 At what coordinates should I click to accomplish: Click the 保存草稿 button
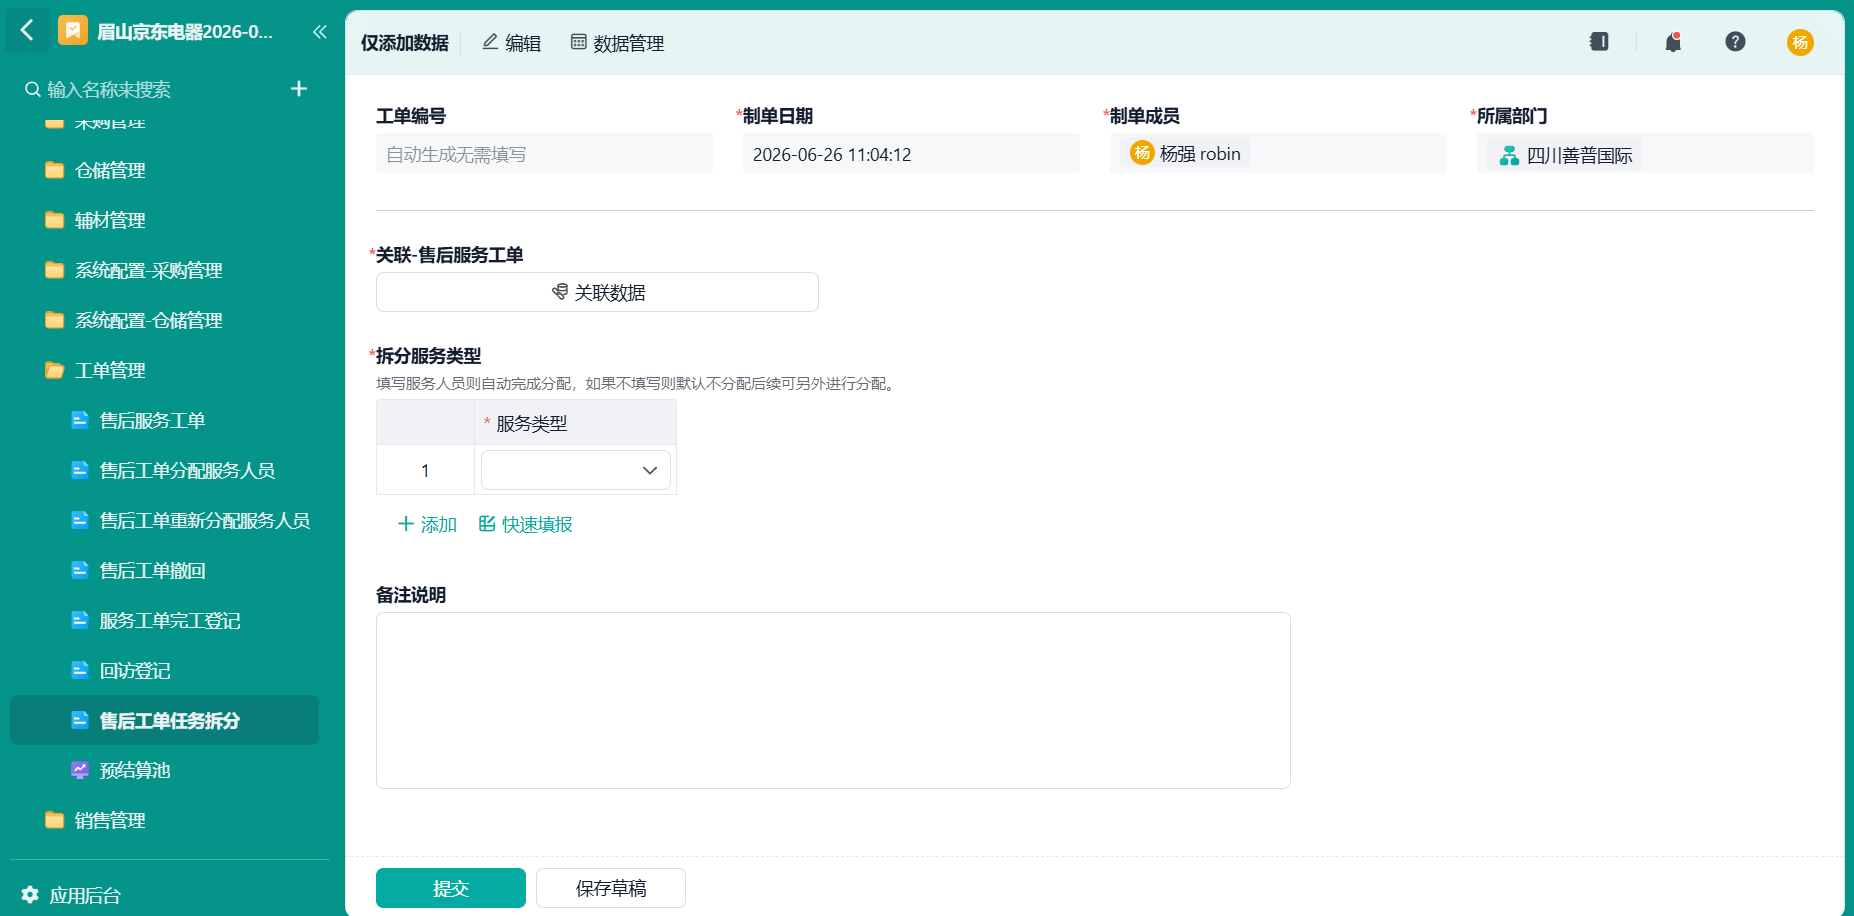[611, 888]
